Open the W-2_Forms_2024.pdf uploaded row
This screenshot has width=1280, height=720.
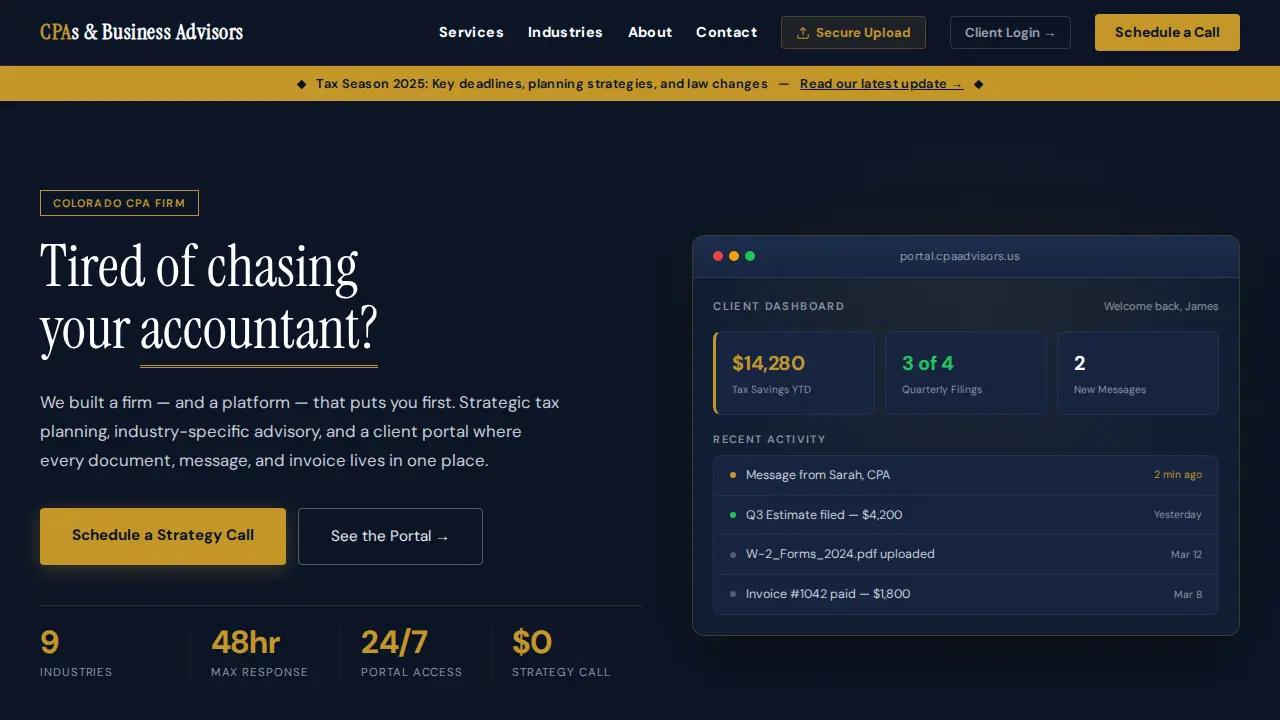pyautogui.click(x=966, y=554)
